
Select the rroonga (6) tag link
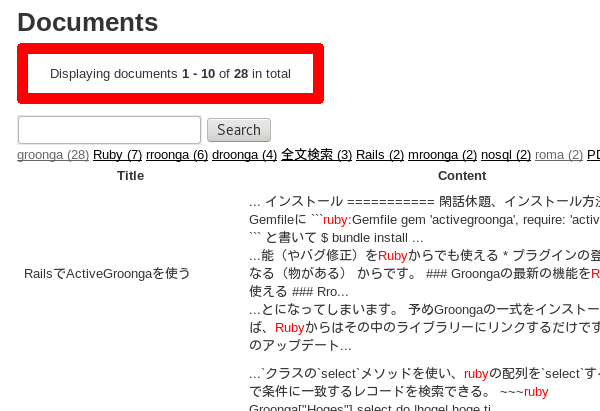point(177,155)
